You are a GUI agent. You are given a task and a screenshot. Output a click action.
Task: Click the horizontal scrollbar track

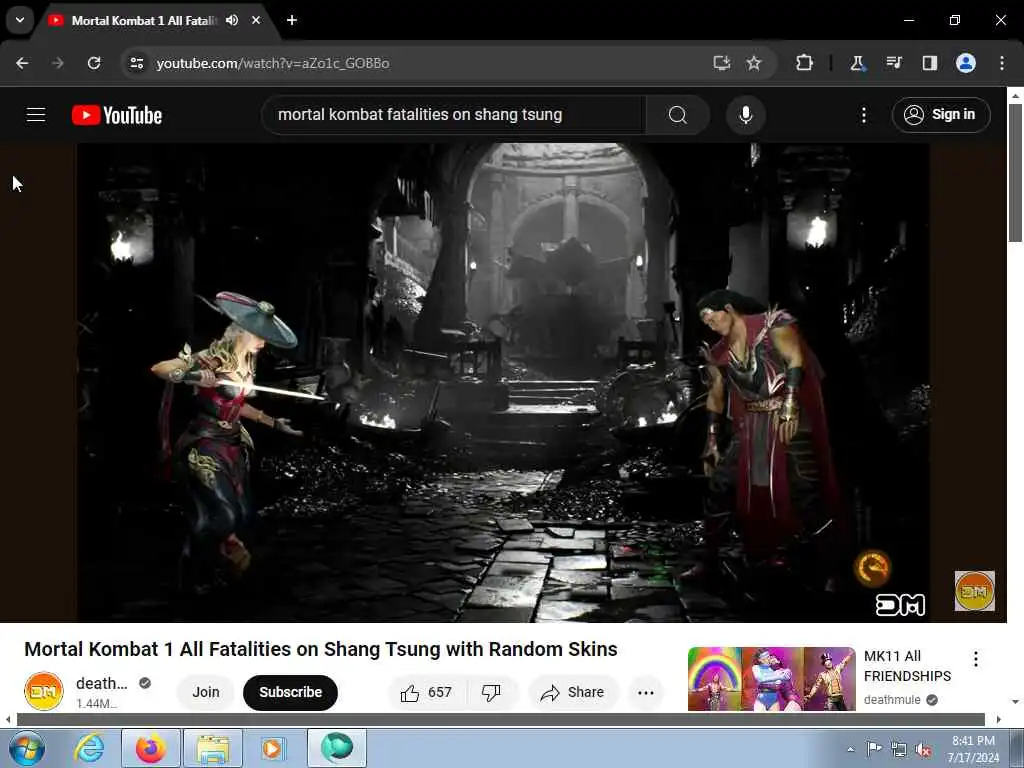pos(501,720)
